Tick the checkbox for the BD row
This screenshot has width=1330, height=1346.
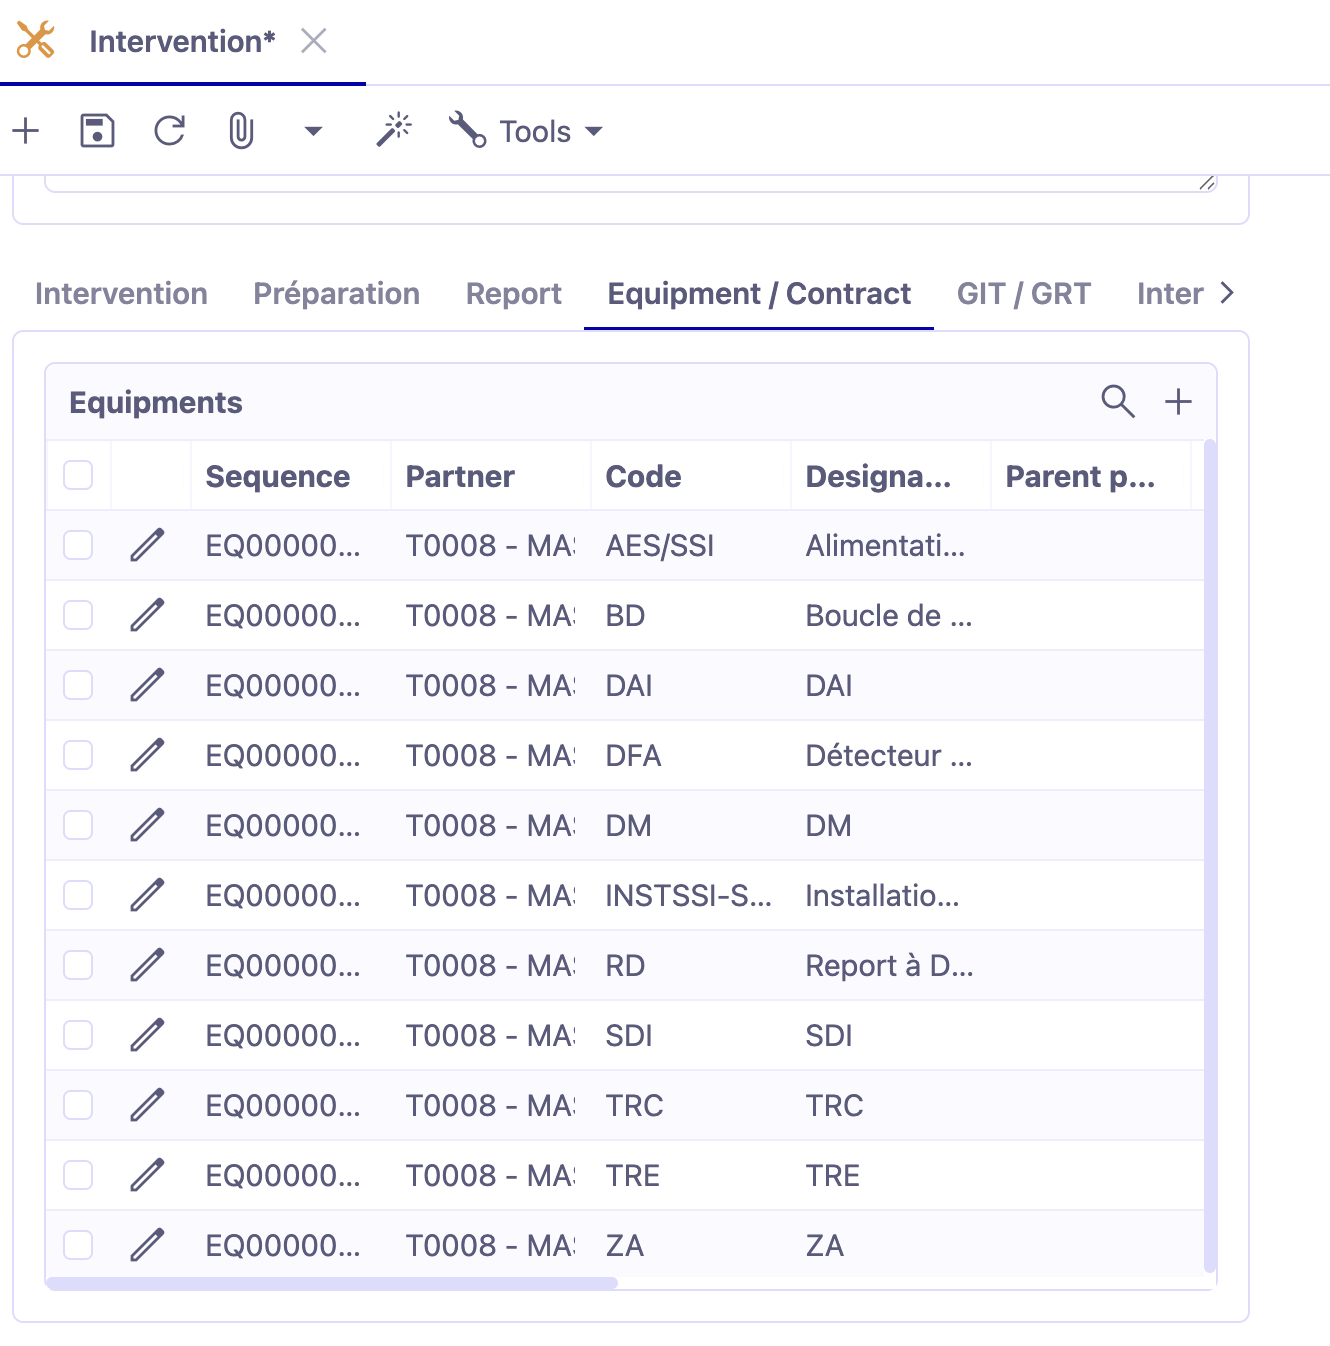(x=78, y=615)
